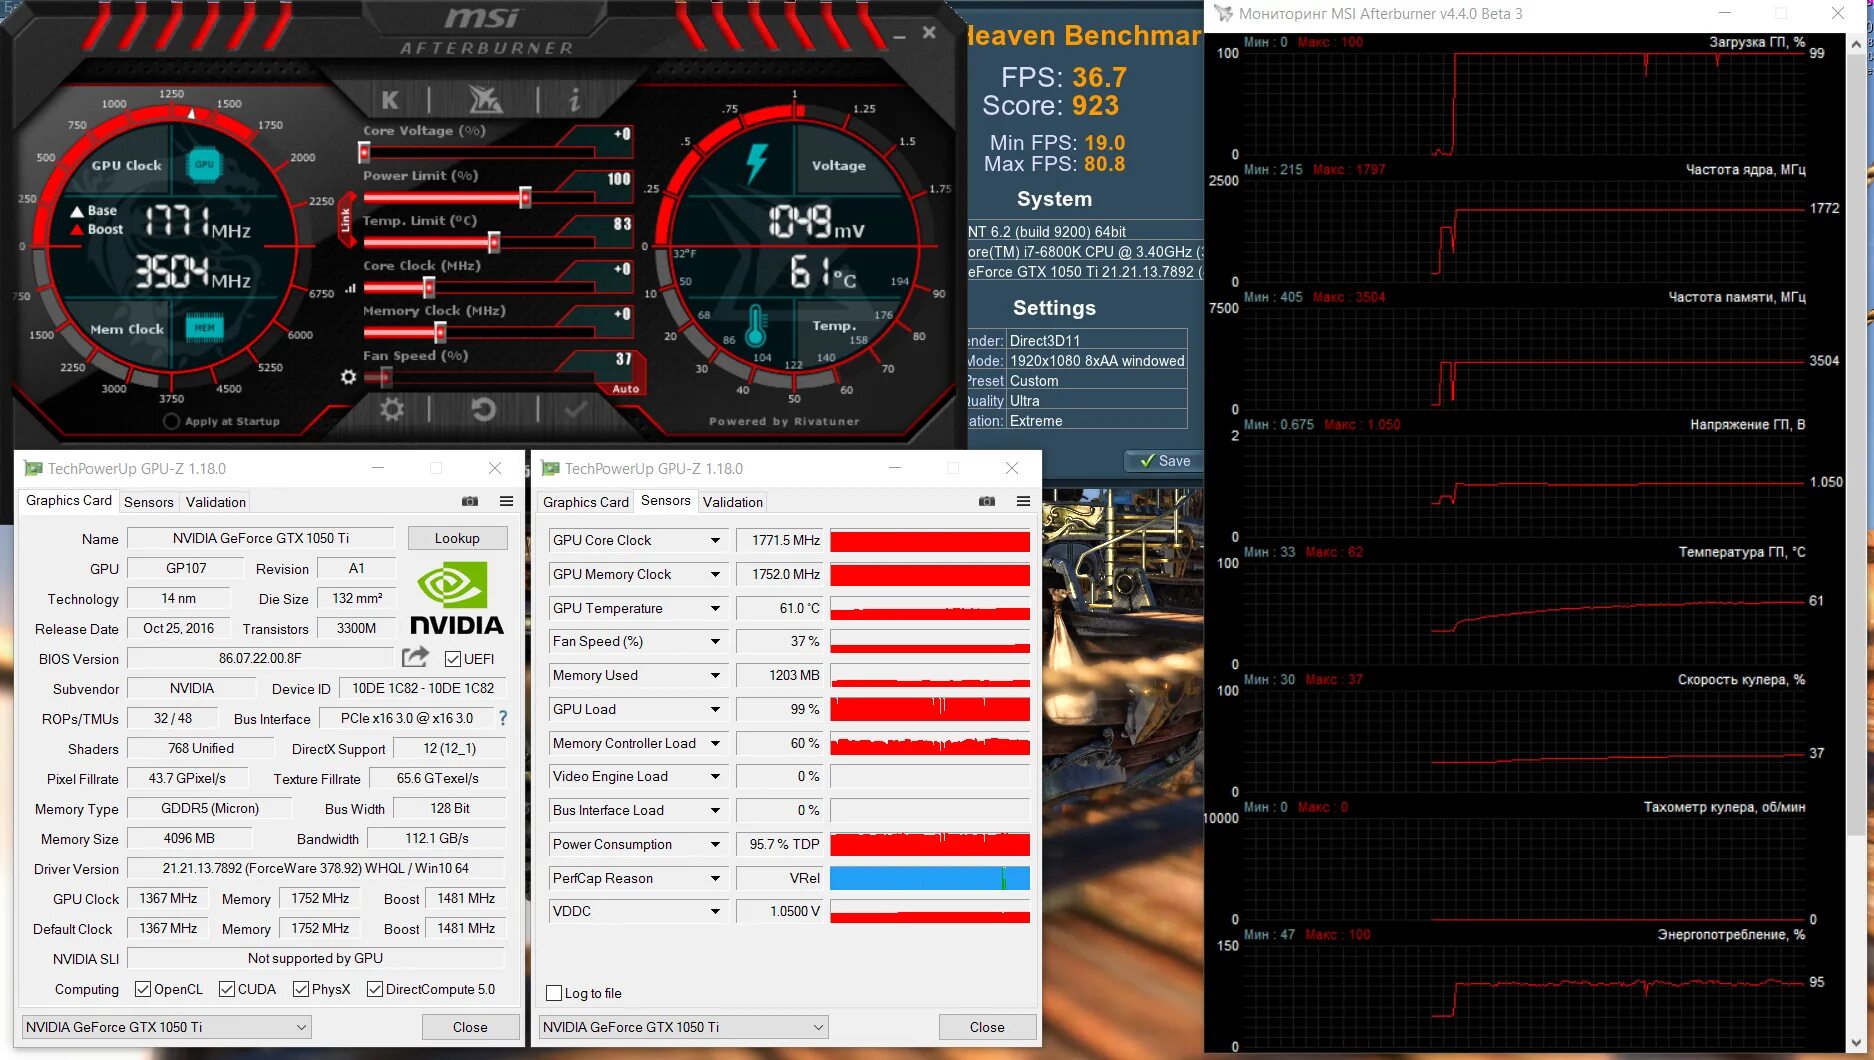This screenshot has height=1060, width=1874.
Task: Minimize the MSI Afterburner skin window
Action: (900, 37)
